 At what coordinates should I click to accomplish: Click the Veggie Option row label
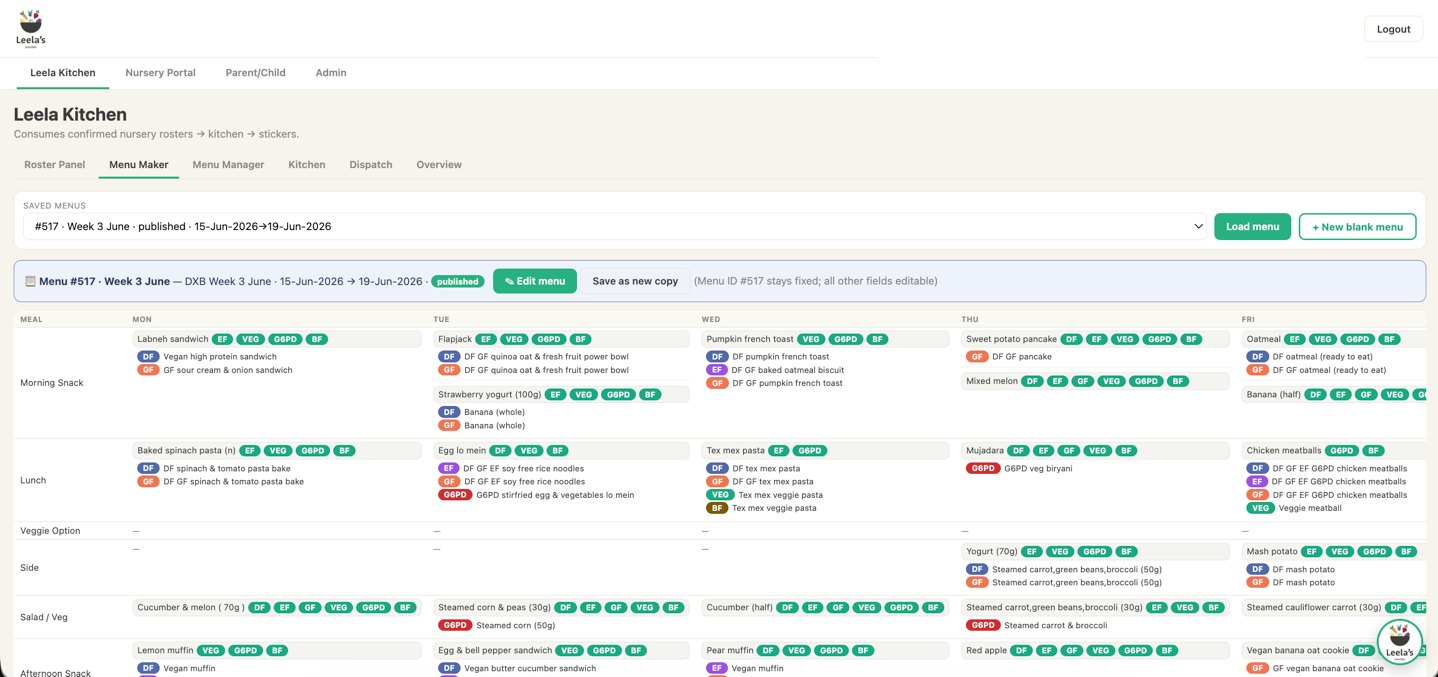50,531
